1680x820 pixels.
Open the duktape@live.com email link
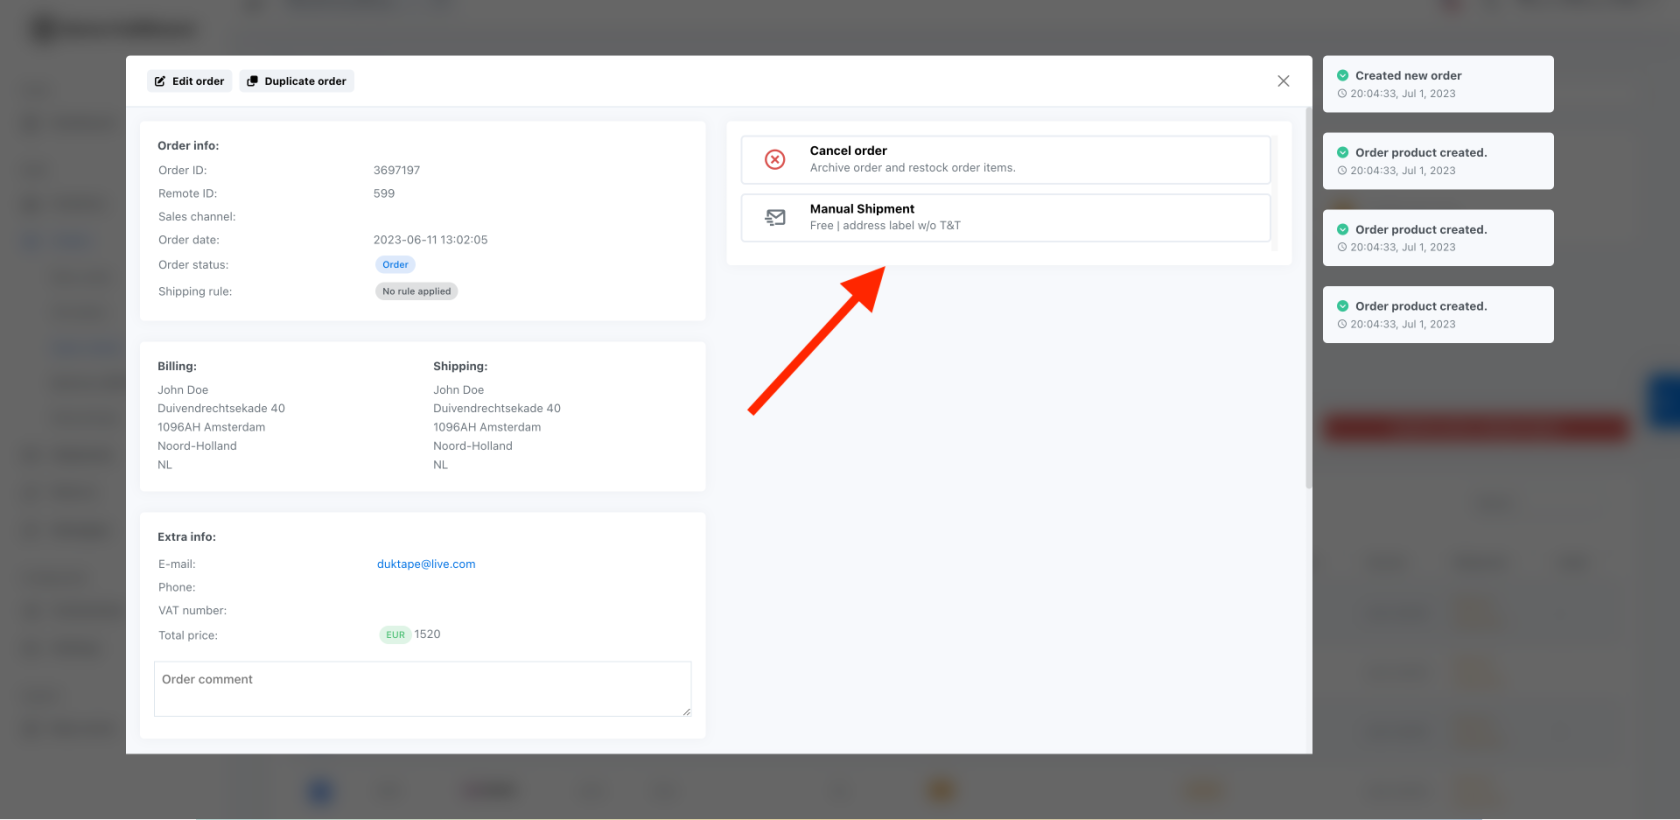(426, 564)
